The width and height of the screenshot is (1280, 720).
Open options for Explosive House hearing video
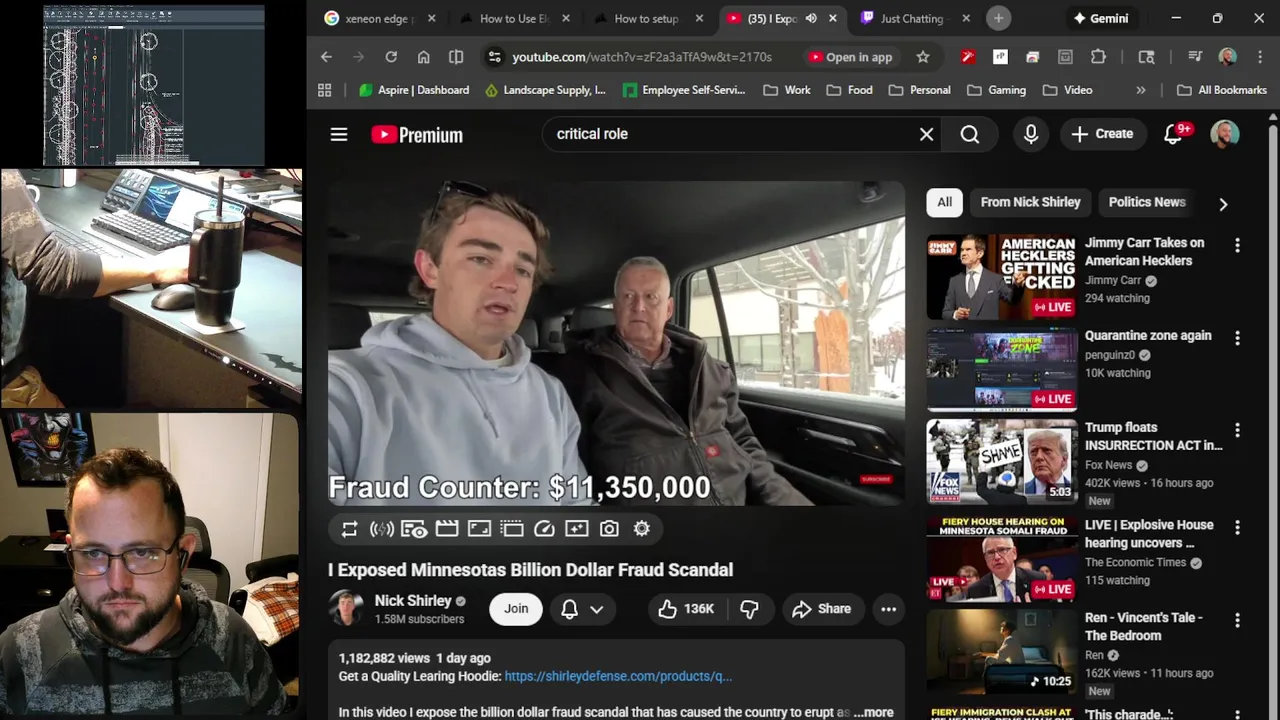tap(1237, 528)
